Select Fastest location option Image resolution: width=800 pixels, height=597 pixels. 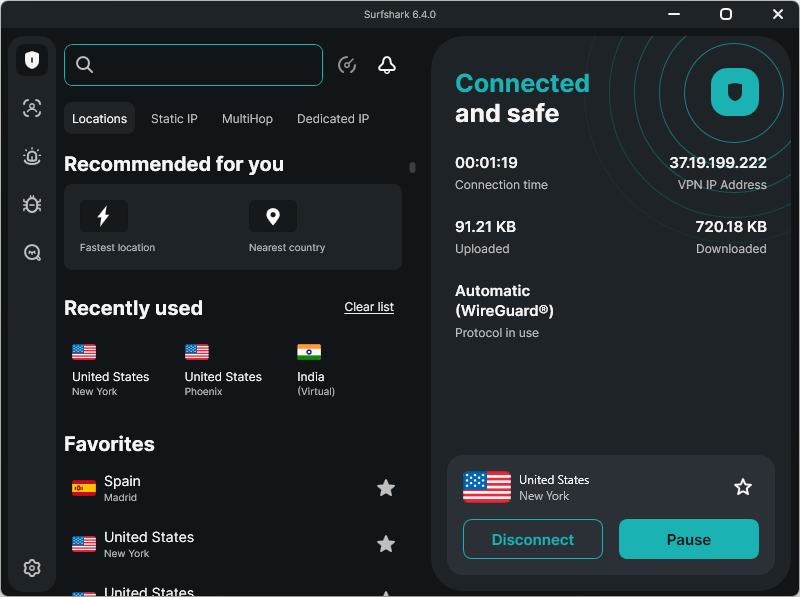118,227
